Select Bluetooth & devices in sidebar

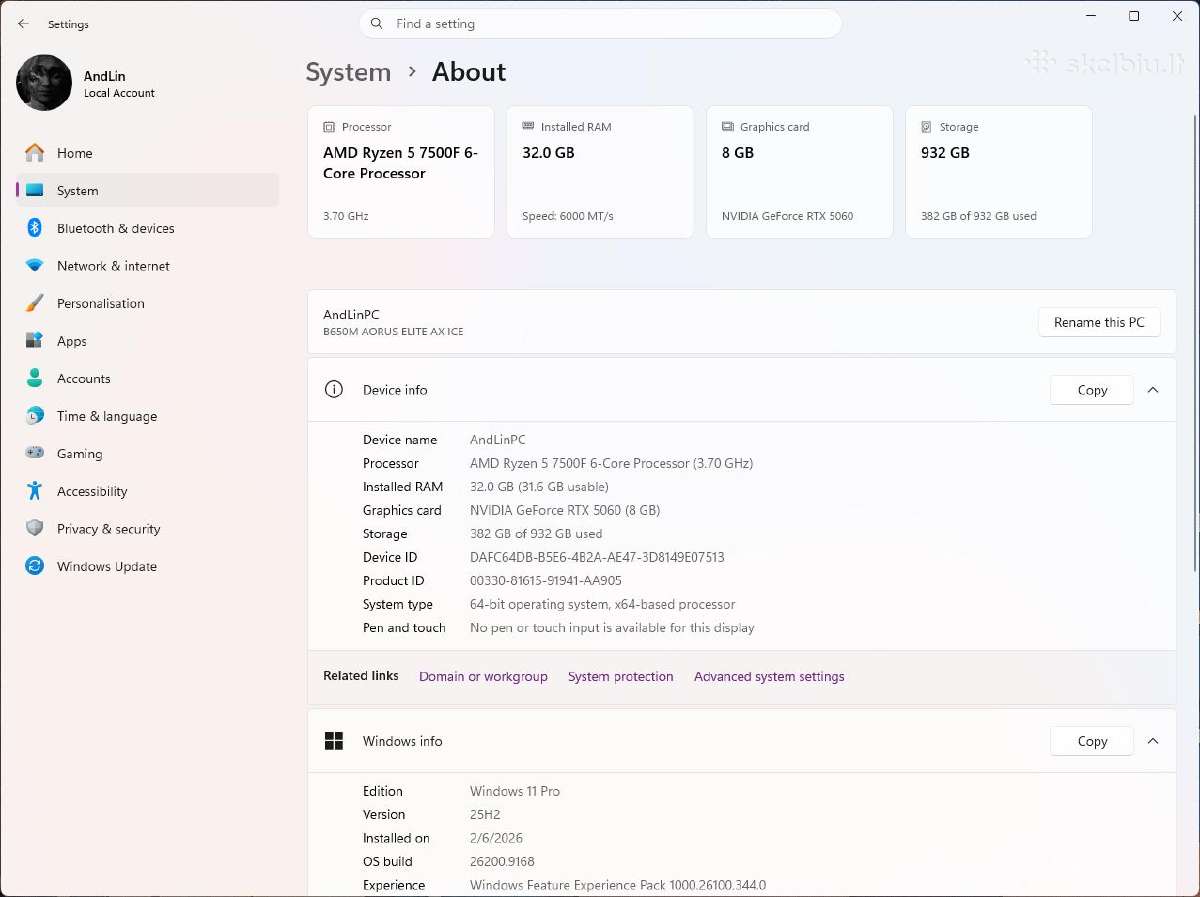(147, 228)
